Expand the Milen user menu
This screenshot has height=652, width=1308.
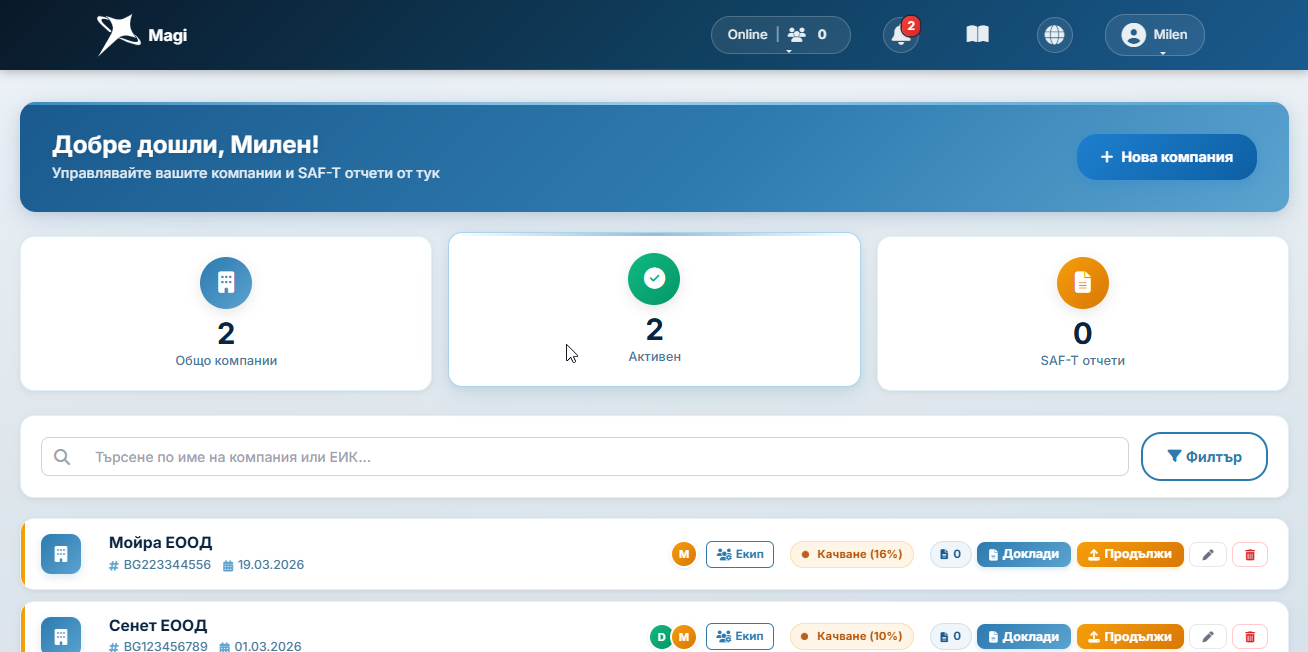point(1154,35)
